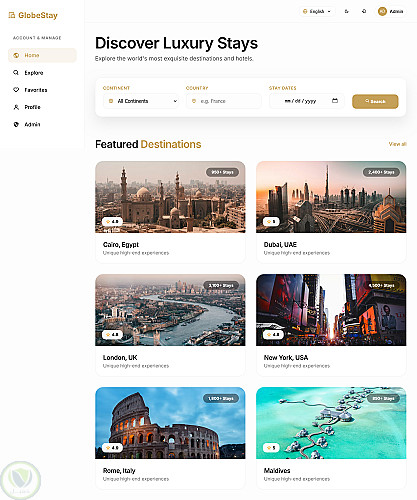417x500 pixels.
Task: Open the Cairo, Egypt destination card
Action: 170,212
